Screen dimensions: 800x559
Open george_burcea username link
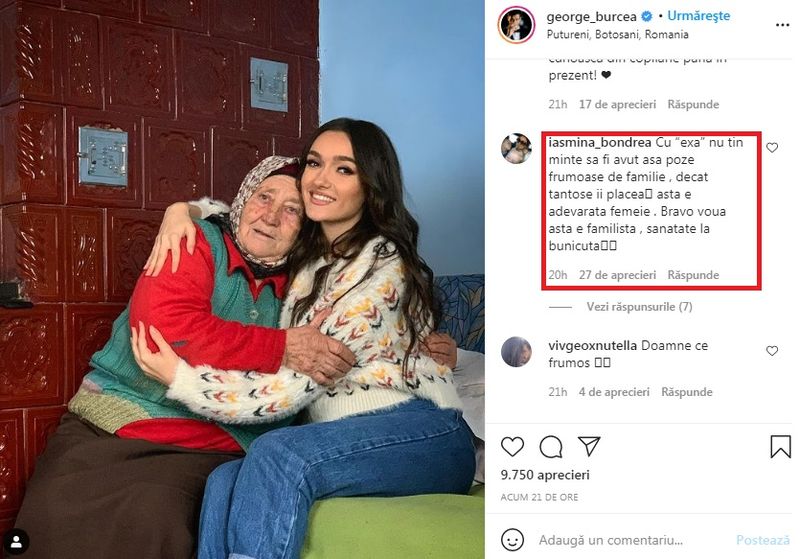click(x=591, y=17)
